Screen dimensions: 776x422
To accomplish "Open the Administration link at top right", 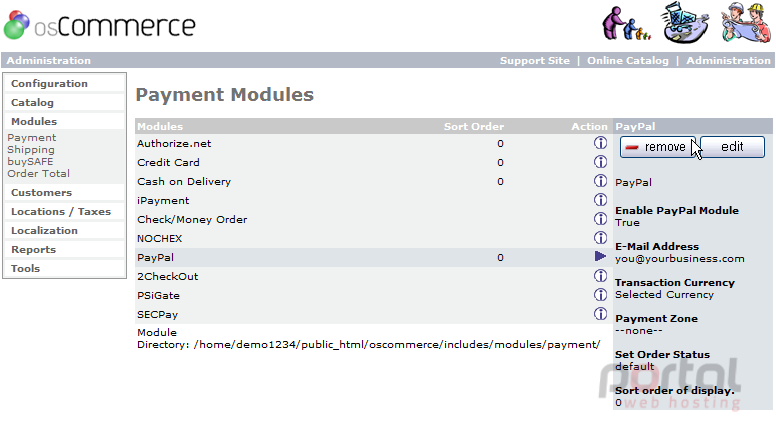I will pyautogui.click(x=728, y=60).
